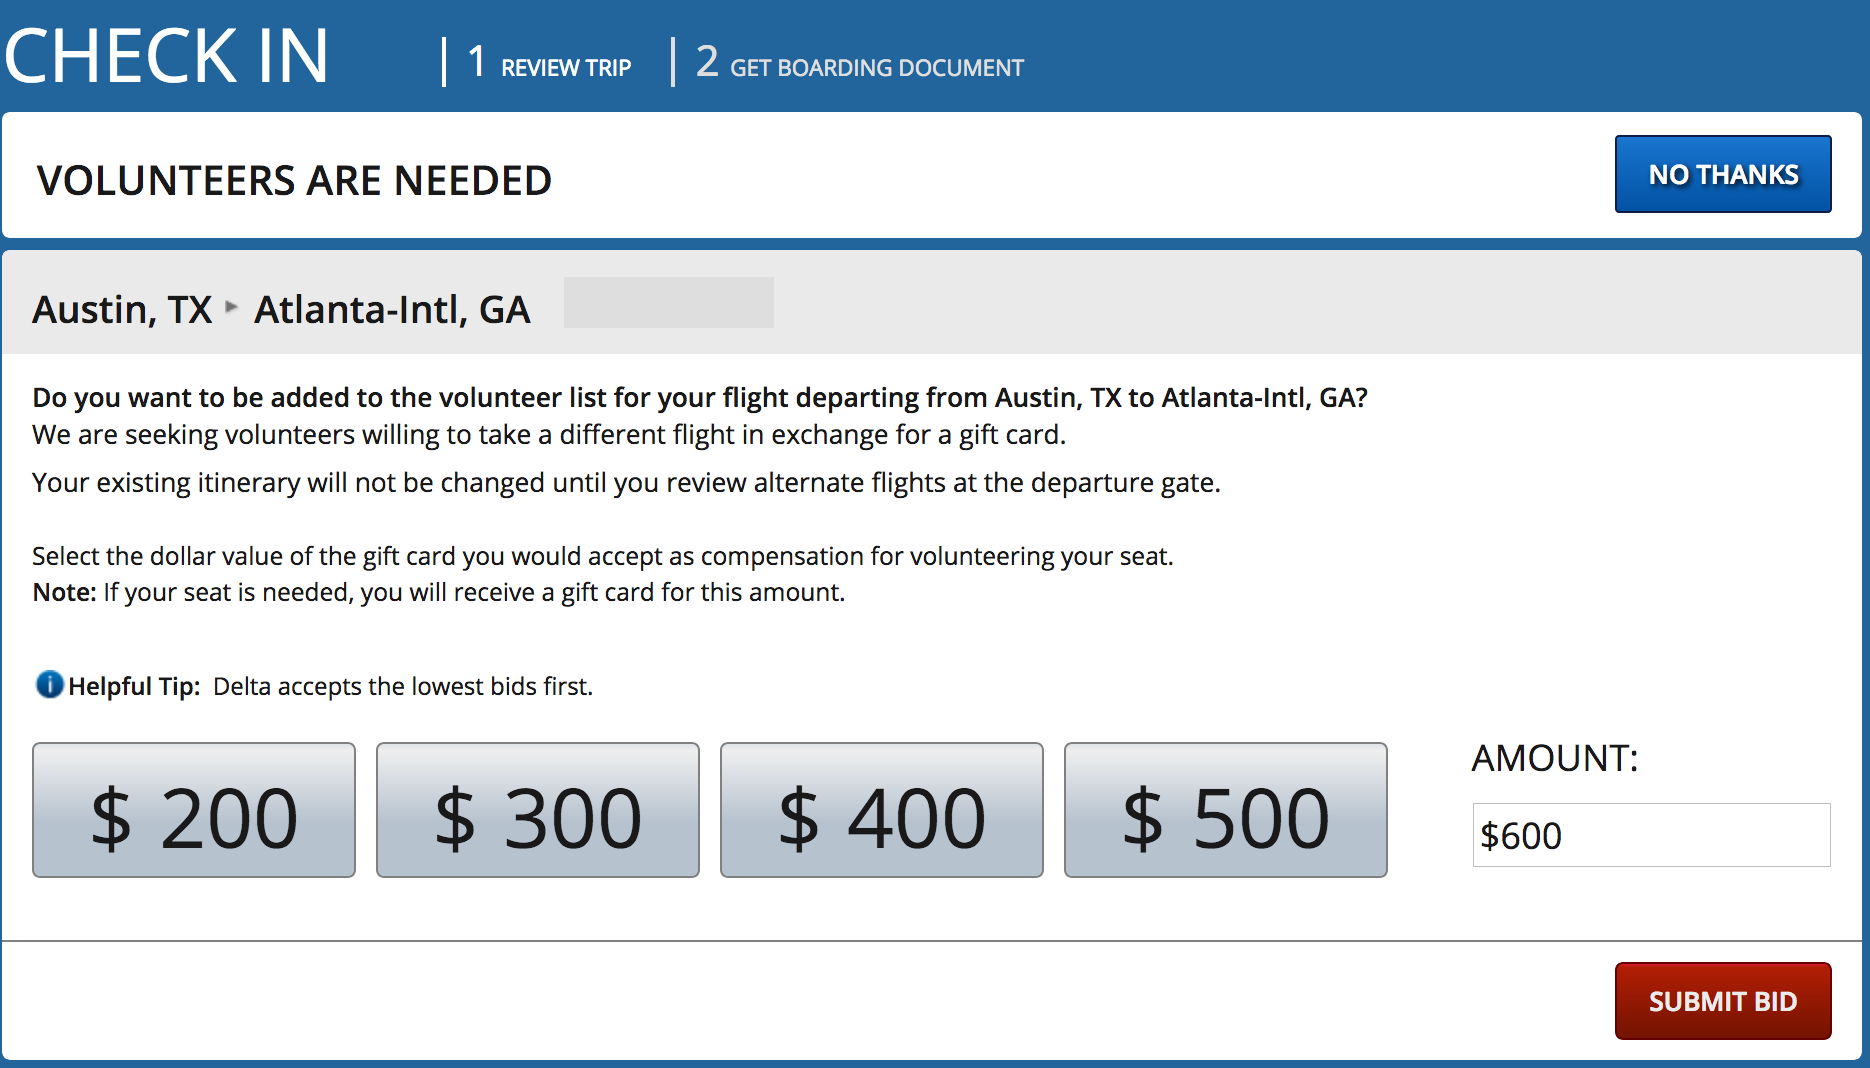Click the Check In page title
Image resolution: width=1870 pixels, height=1068 pixels.
(x=167, y=56)
